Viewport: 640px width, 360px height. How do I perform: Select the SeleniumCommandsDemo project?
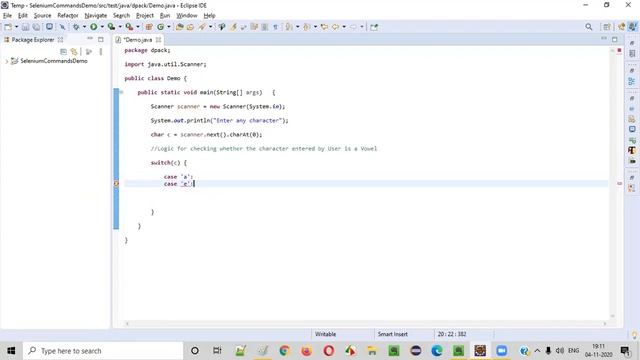tap(54, 61)
